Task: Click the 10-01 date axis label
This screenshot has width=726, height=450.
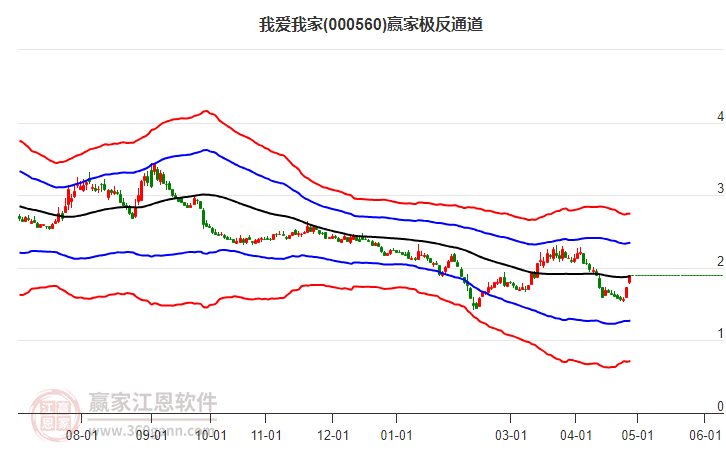Action: tap(211, 435)
